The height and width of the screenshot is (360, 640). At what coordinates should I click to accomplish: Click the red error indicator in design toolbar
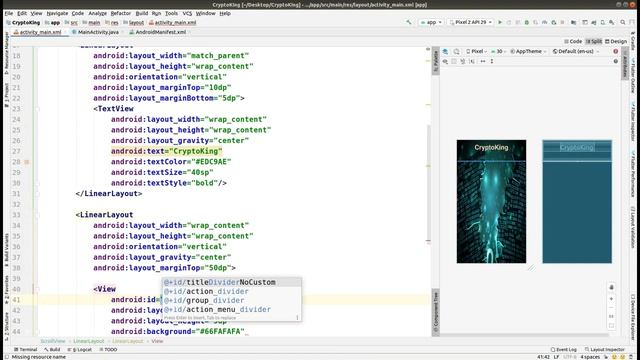point(616,51)
